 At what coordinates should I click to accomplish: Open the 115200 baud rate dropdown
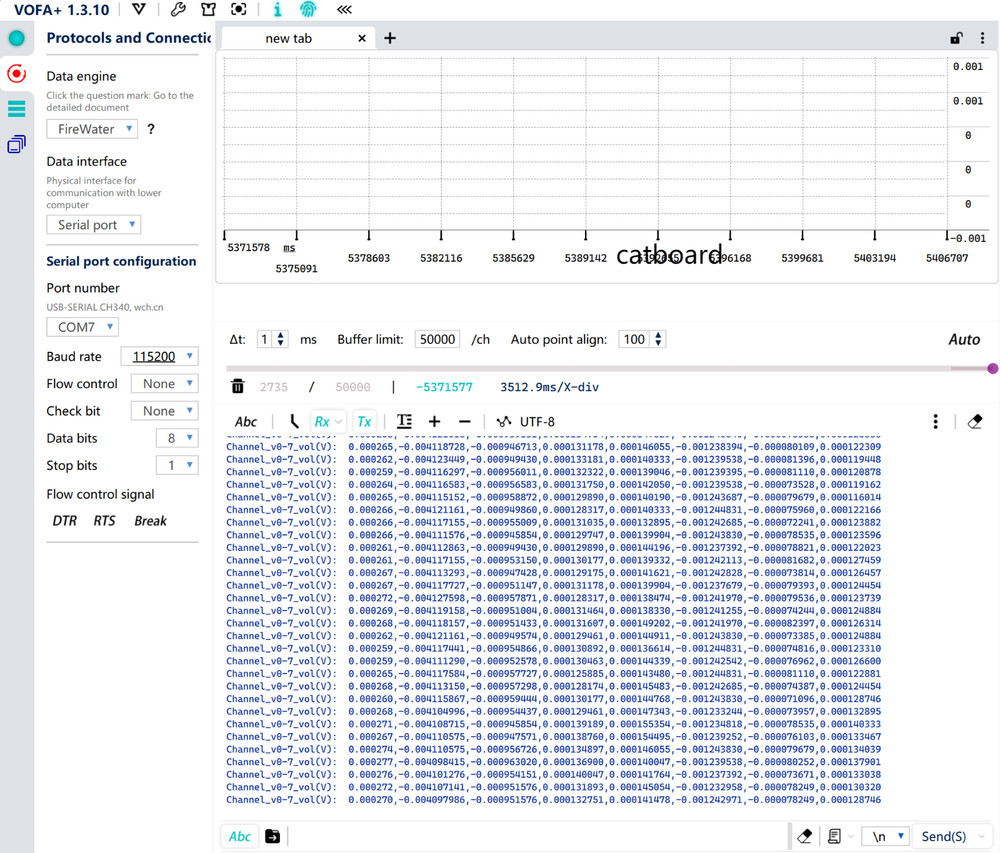tap(159, 356)
